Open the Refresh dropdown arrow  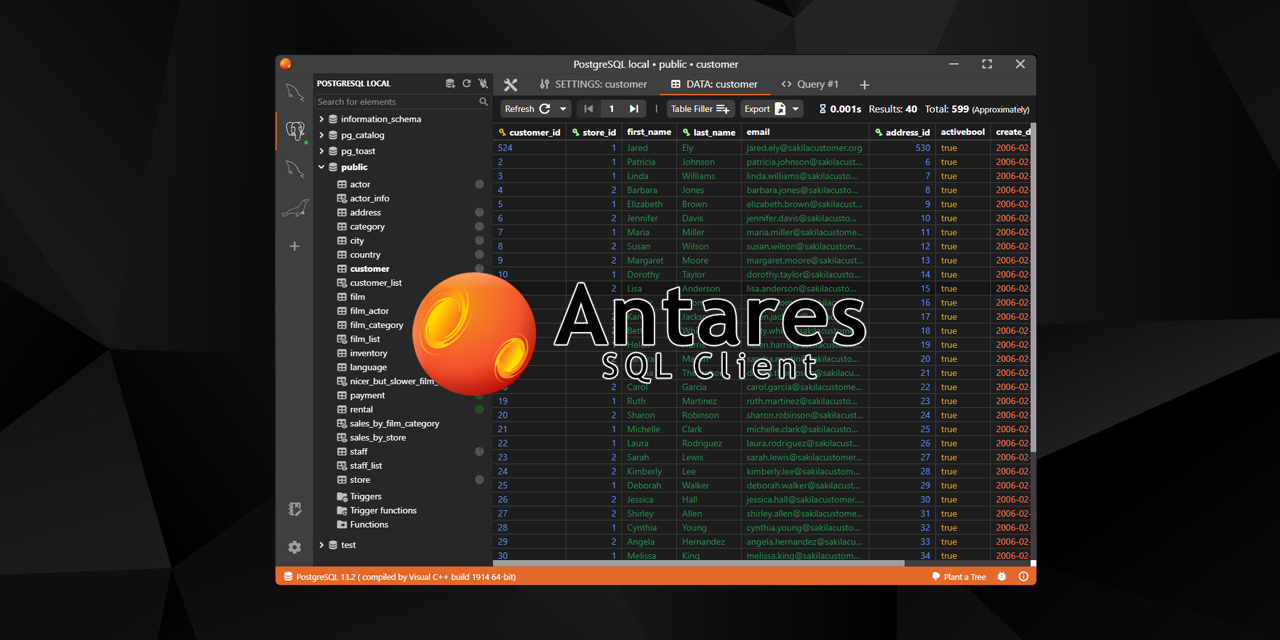click(563, 109)
